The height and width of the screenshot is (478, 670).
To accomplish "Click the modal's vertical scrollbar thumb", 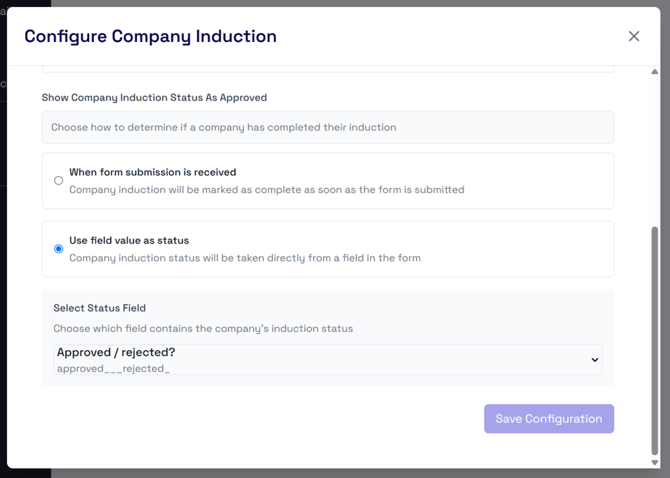I will pyautogui.click(x=655, y=341).
